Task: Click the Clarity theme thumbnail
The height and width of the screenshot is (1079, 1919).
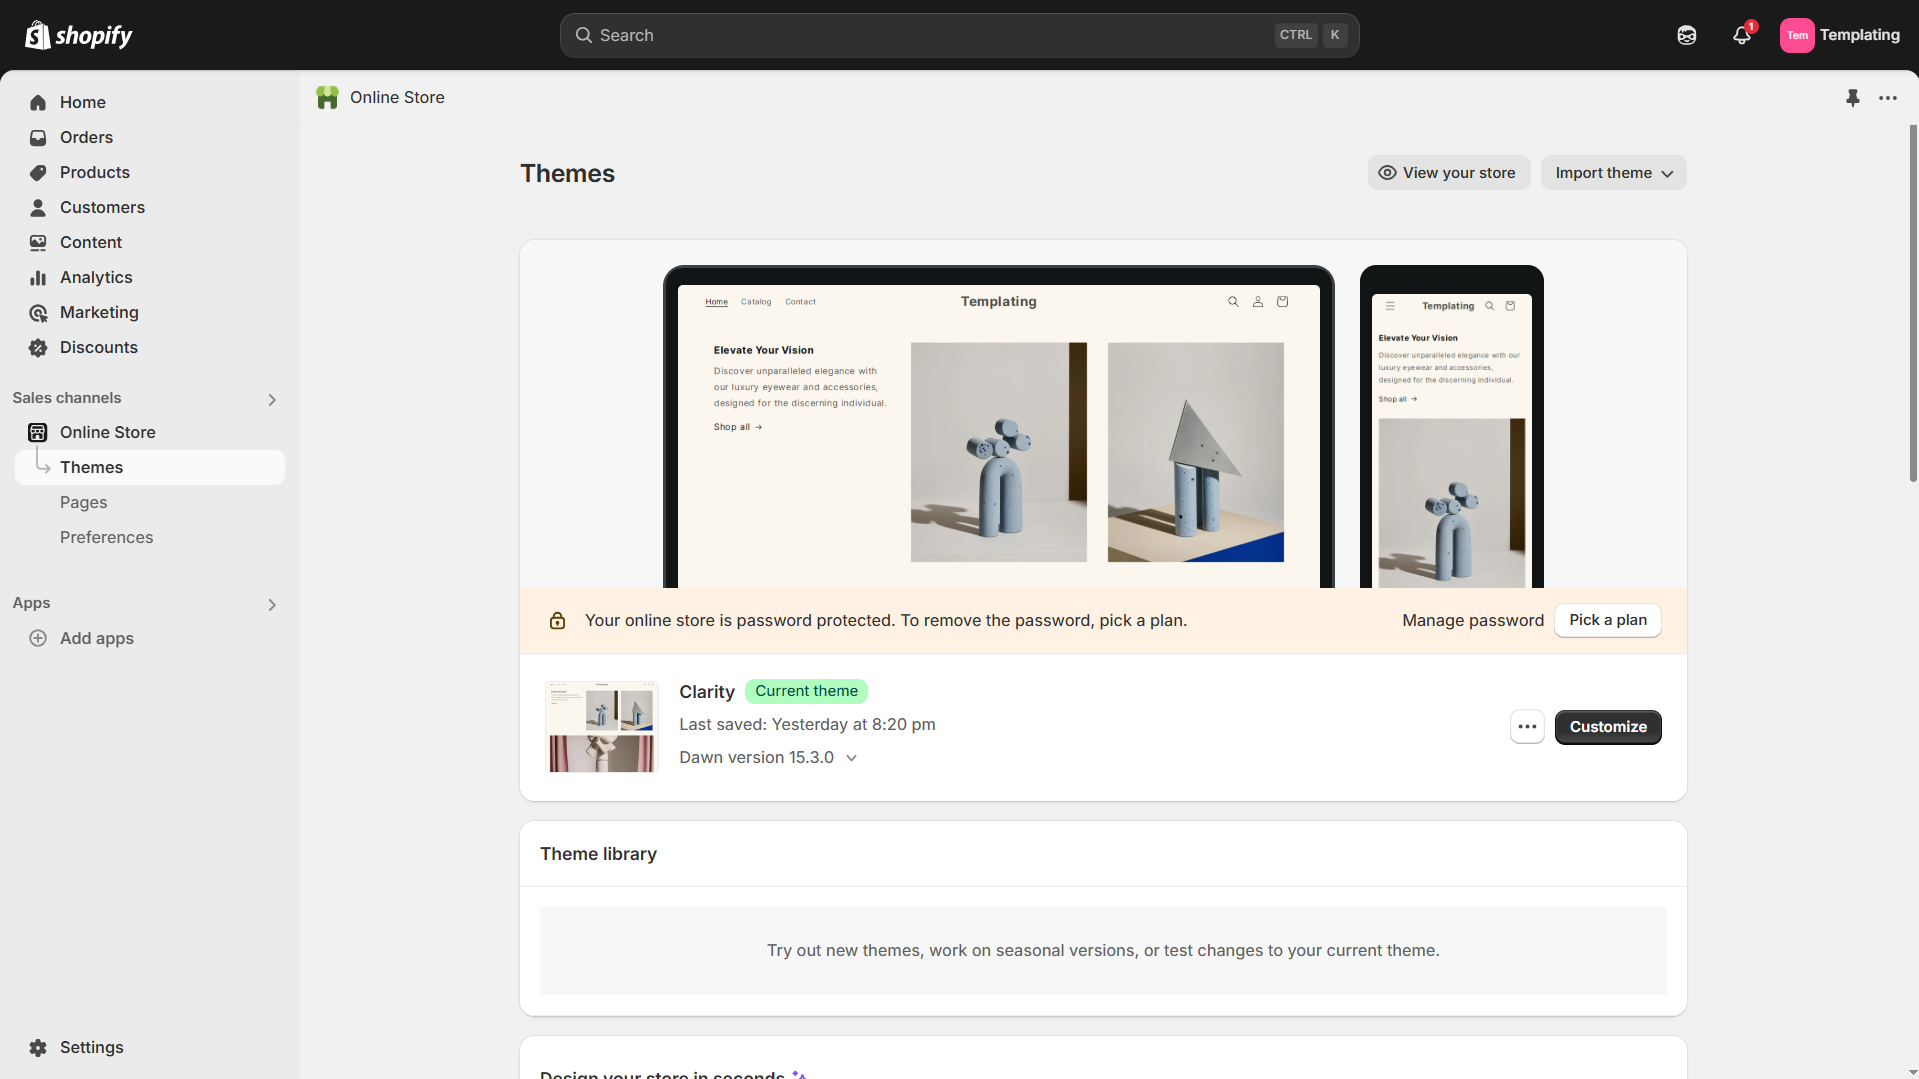Action: [x=602, y=727]
